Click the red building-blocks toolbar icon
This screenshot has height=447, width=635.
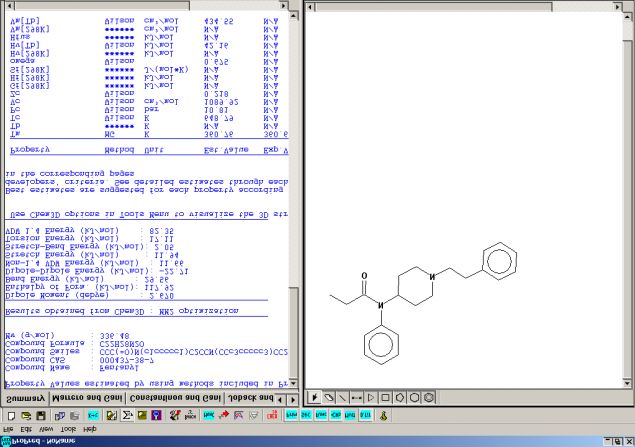click(x=272, y=415)
